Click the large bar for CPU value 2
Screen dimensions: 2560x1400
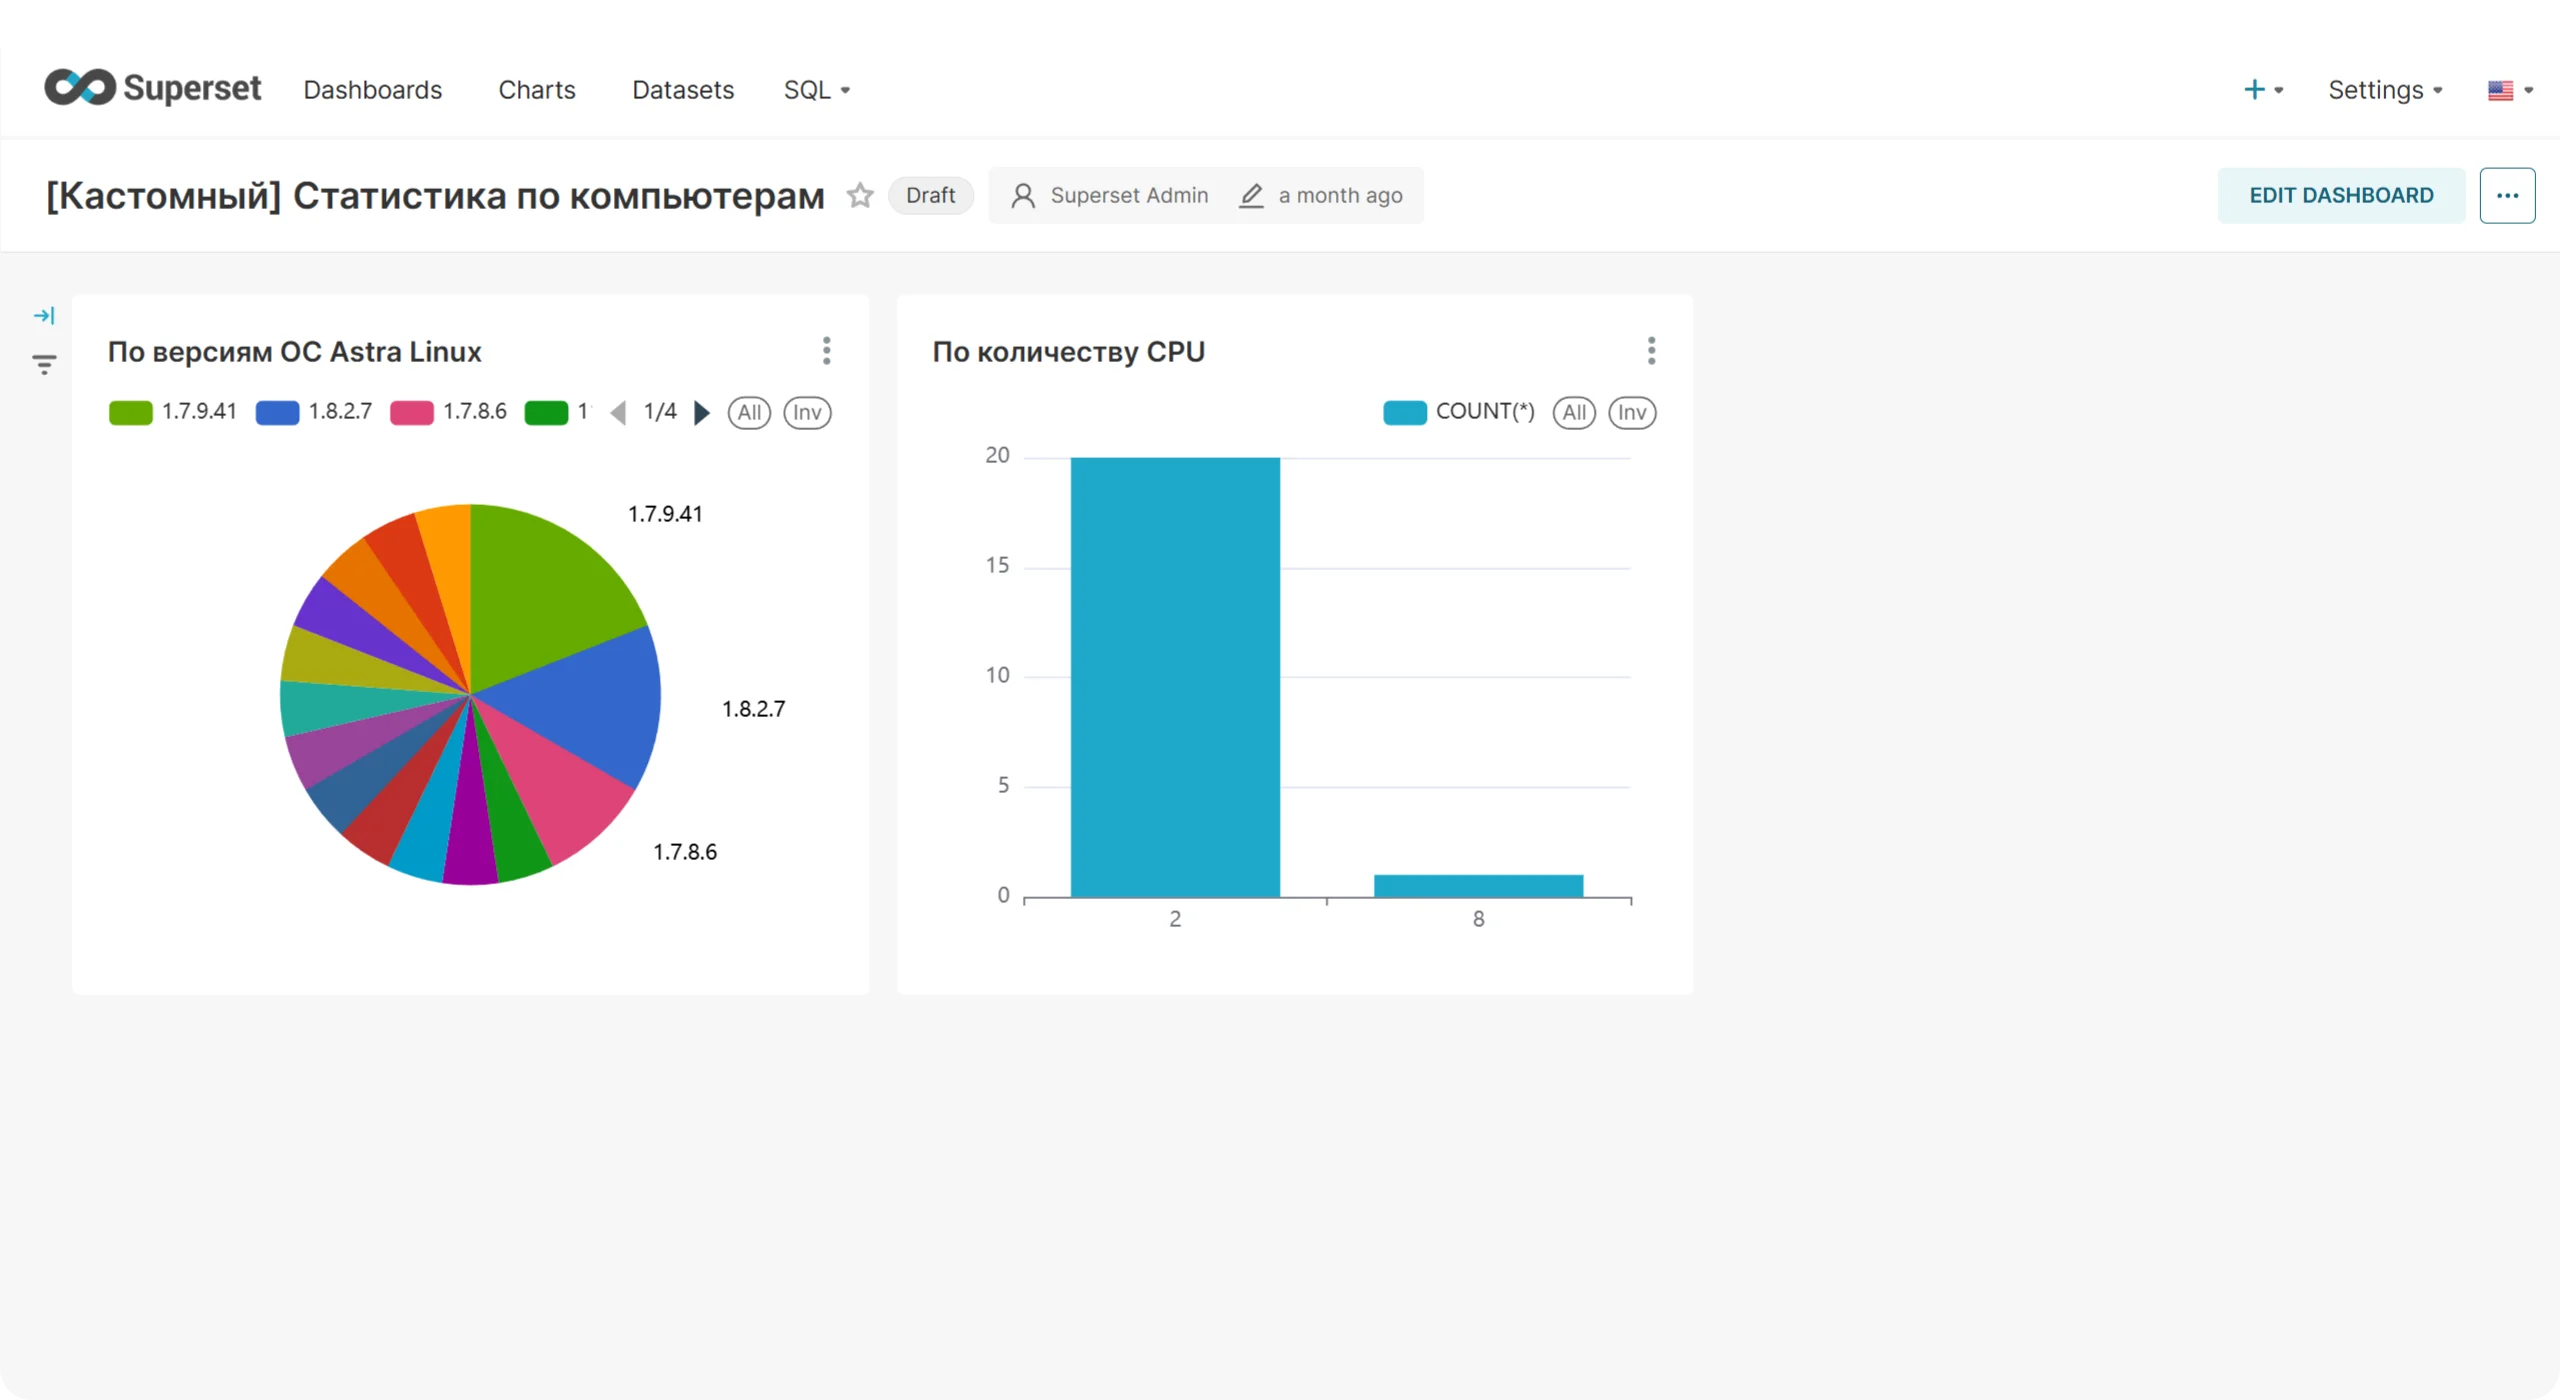click(1175, 677)
